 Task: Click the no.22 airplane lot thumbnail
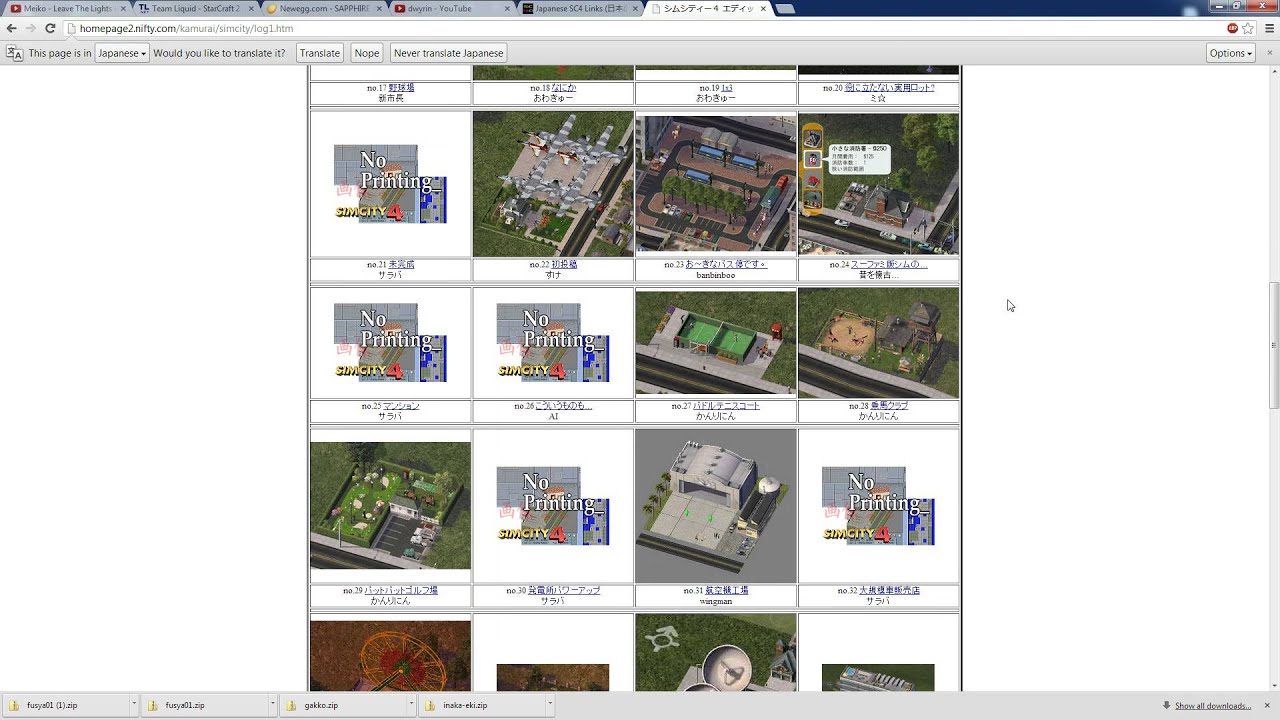click(x=553, y=184)
